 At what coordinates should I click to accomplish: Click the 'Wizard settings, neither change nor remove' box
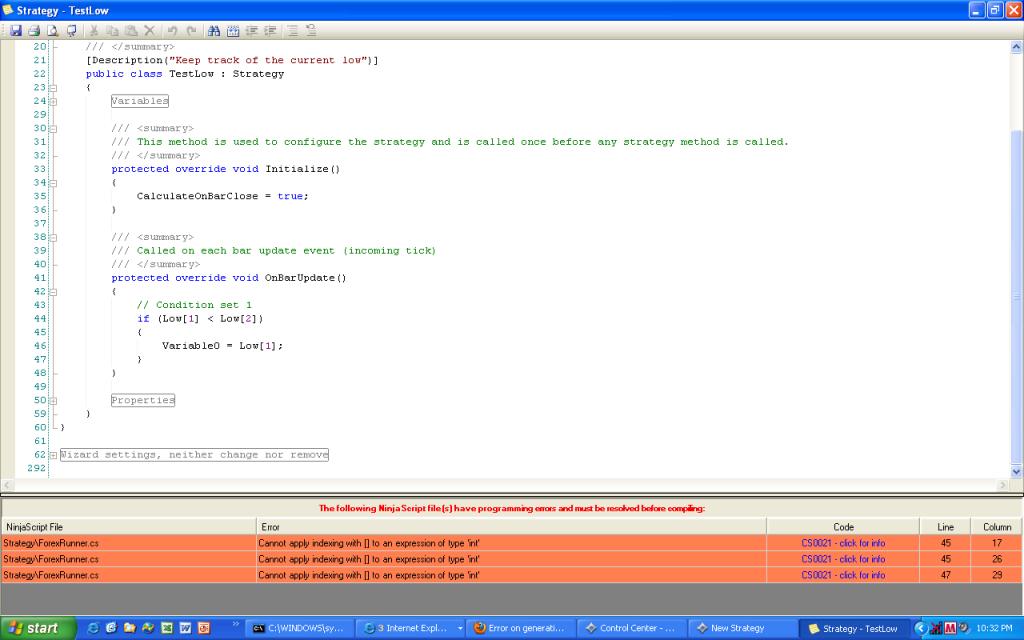[194, 455]
